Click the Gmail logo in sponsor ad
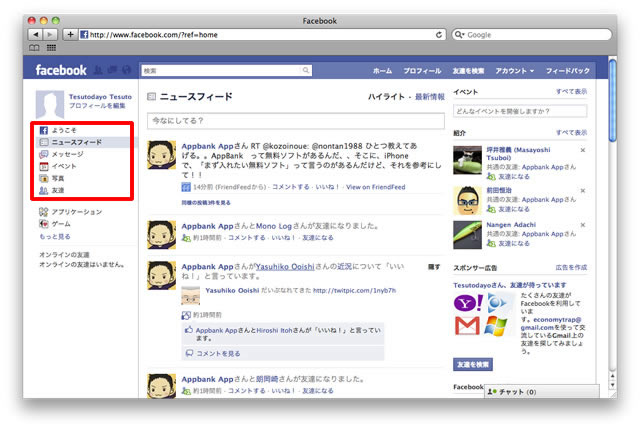This screenshot has height=430, width=640. 467,326
